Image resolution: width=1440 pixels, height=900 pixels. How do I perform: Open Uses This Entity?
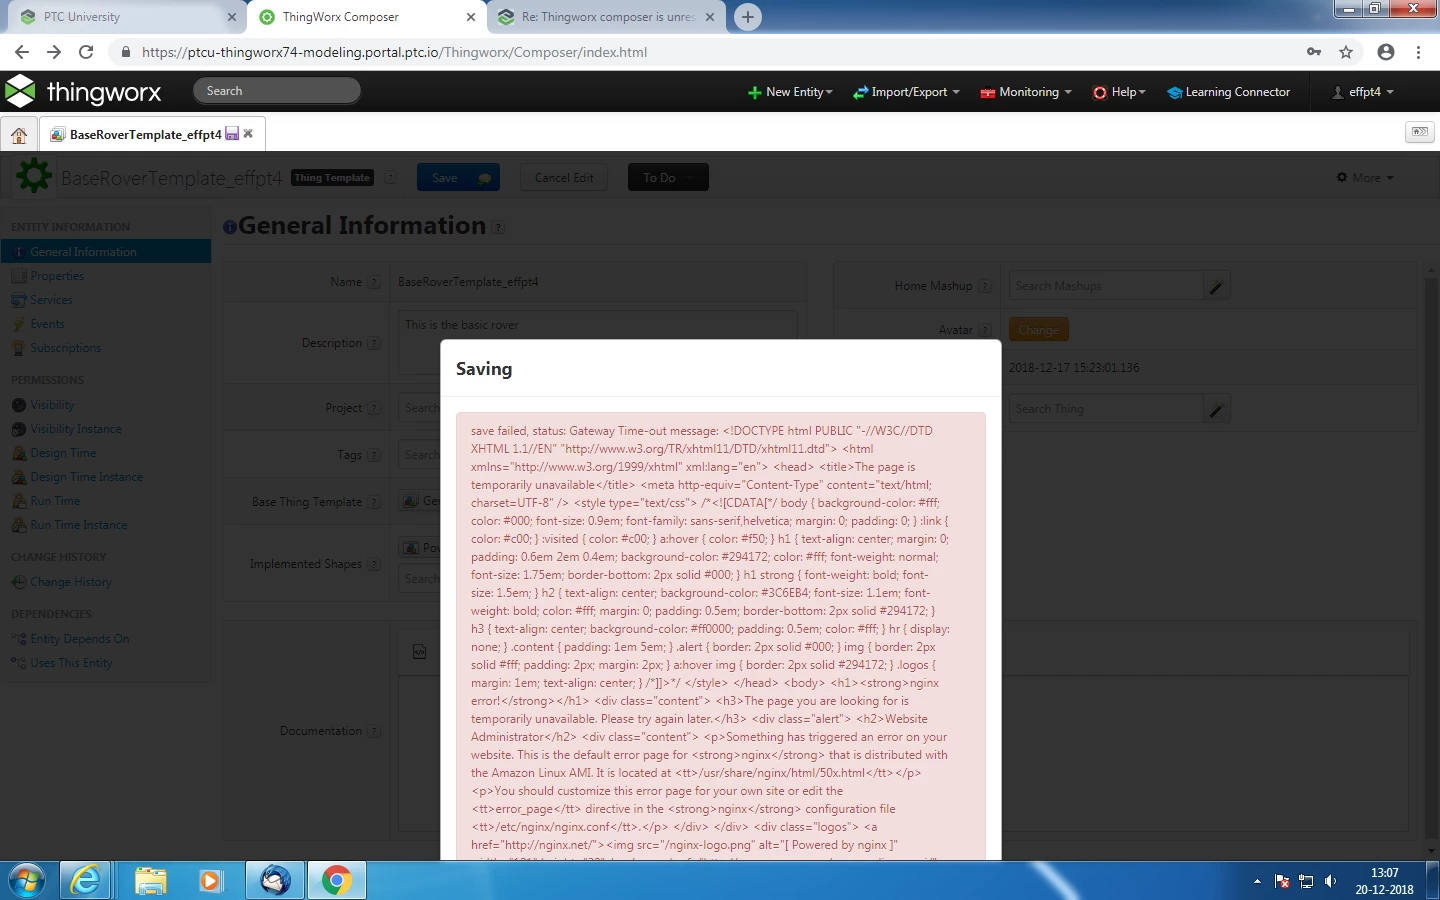71,663
